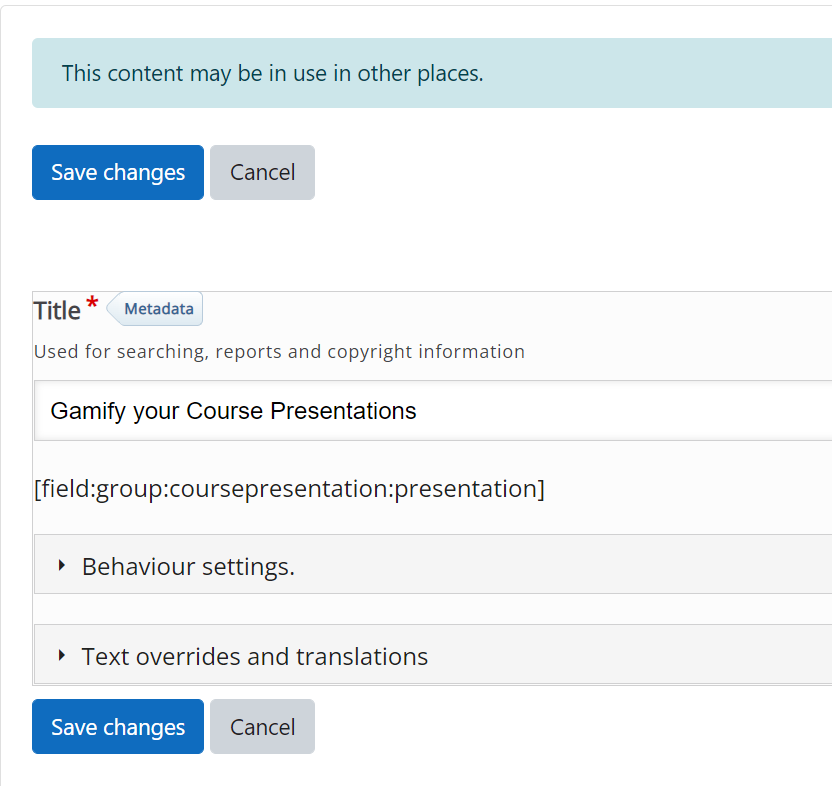Place cursor on word 'Presentations' in title
832x786 pixels.
tap(343, 411)
